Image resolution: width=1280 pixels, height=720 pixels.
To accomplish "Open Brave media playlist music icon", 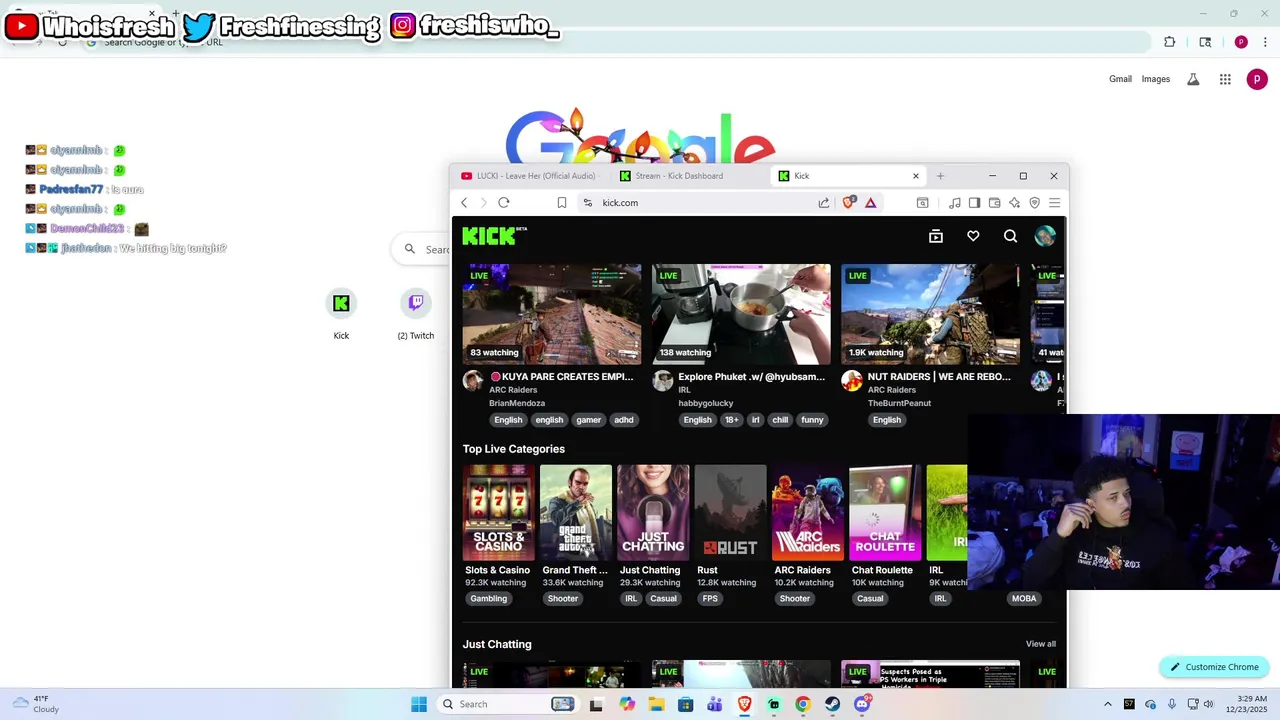I will (x=955, y=203).
